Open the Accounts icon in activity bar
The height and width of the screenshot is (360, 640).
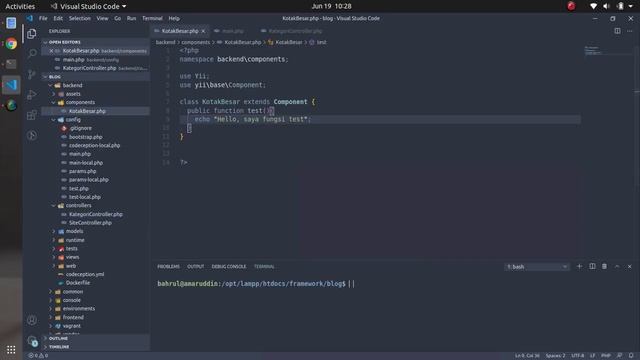coord(31,320)
